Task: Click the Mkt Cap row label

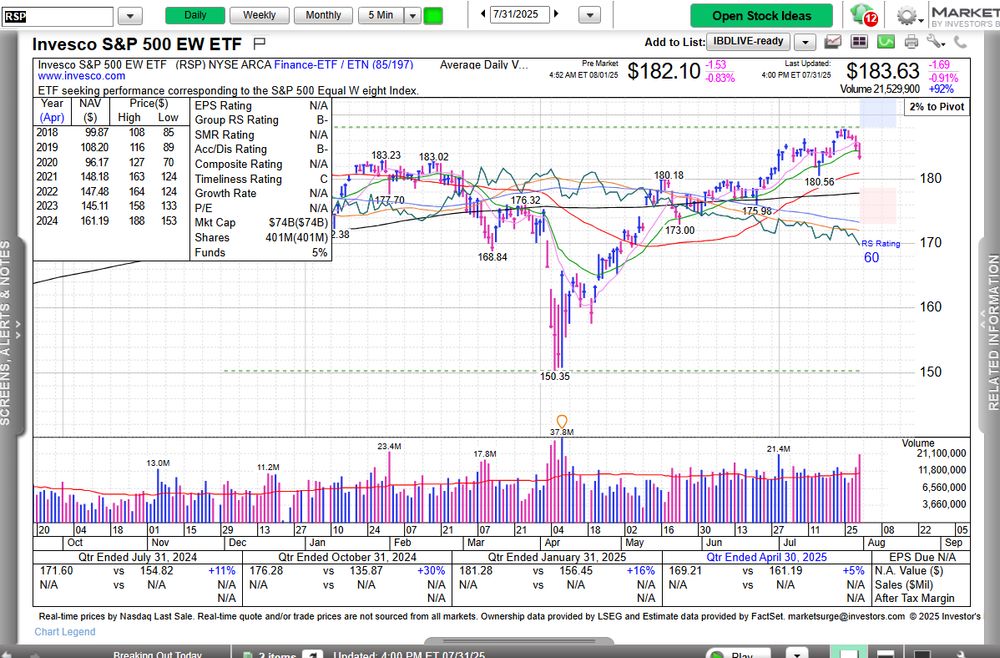Action: (215, 223)
